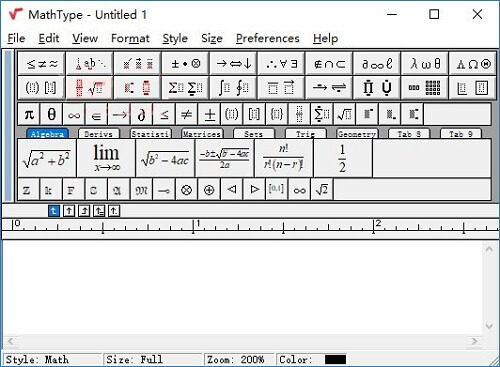Open the Preferences menu
This screenshot has height=367, width=500.
click(x=268, y=38)
